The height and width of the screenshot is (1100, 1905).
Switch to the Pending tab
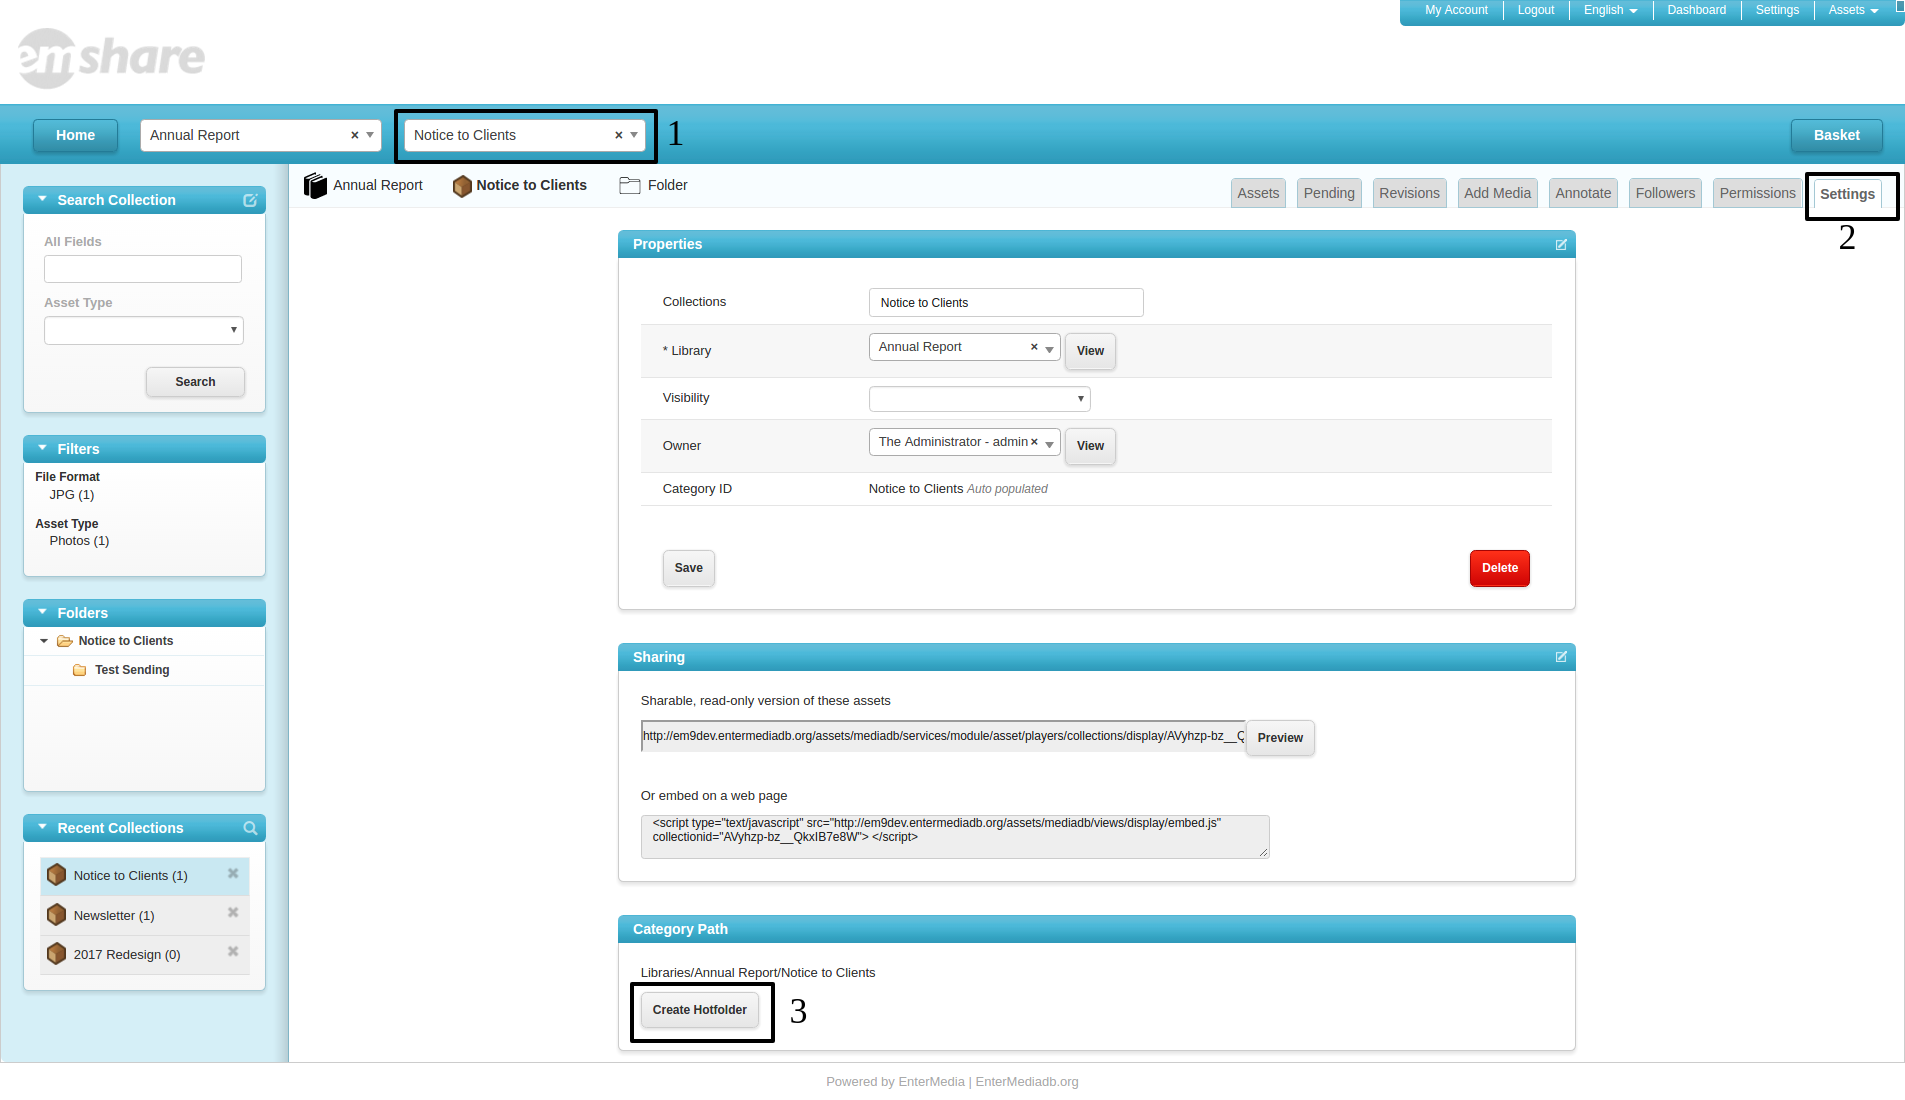tap(1329, 194)
